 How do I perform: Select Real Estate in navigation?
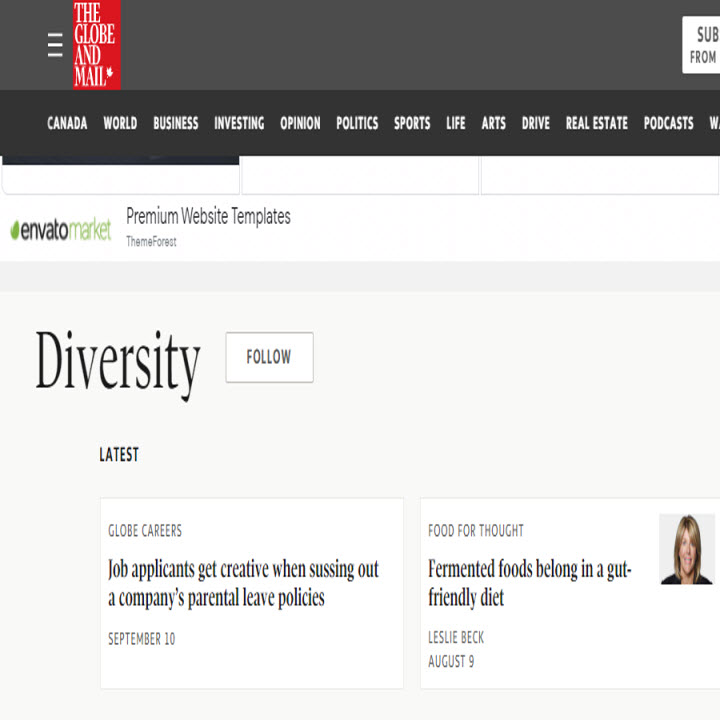pyautogui.click(x=597, y=123)
